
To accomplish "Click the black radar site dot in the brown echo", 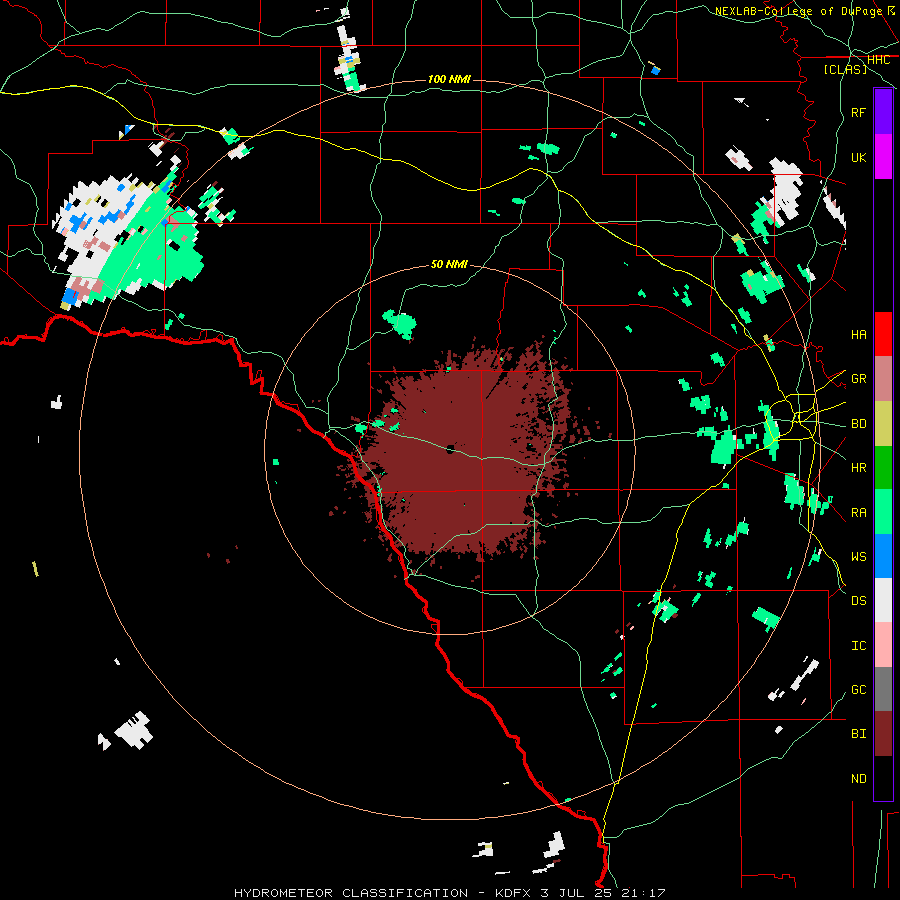I will tap(451, 448).
